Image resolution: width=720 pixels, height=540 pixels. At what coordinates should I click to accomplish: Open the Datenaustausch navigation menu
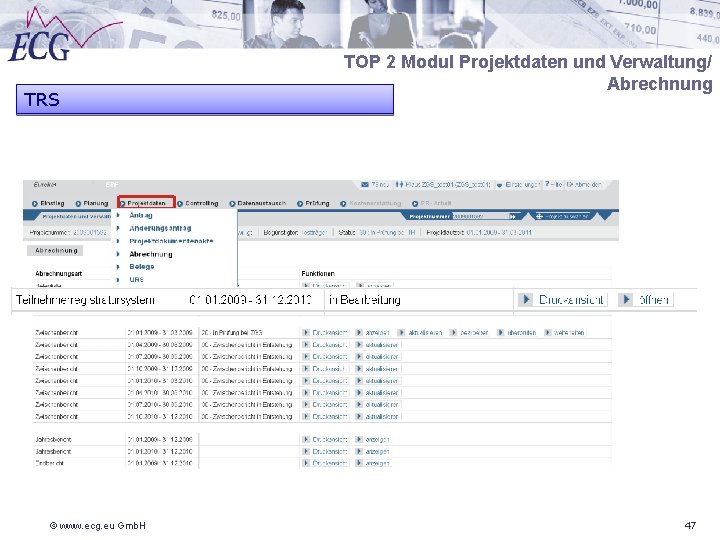pos(258,203)
